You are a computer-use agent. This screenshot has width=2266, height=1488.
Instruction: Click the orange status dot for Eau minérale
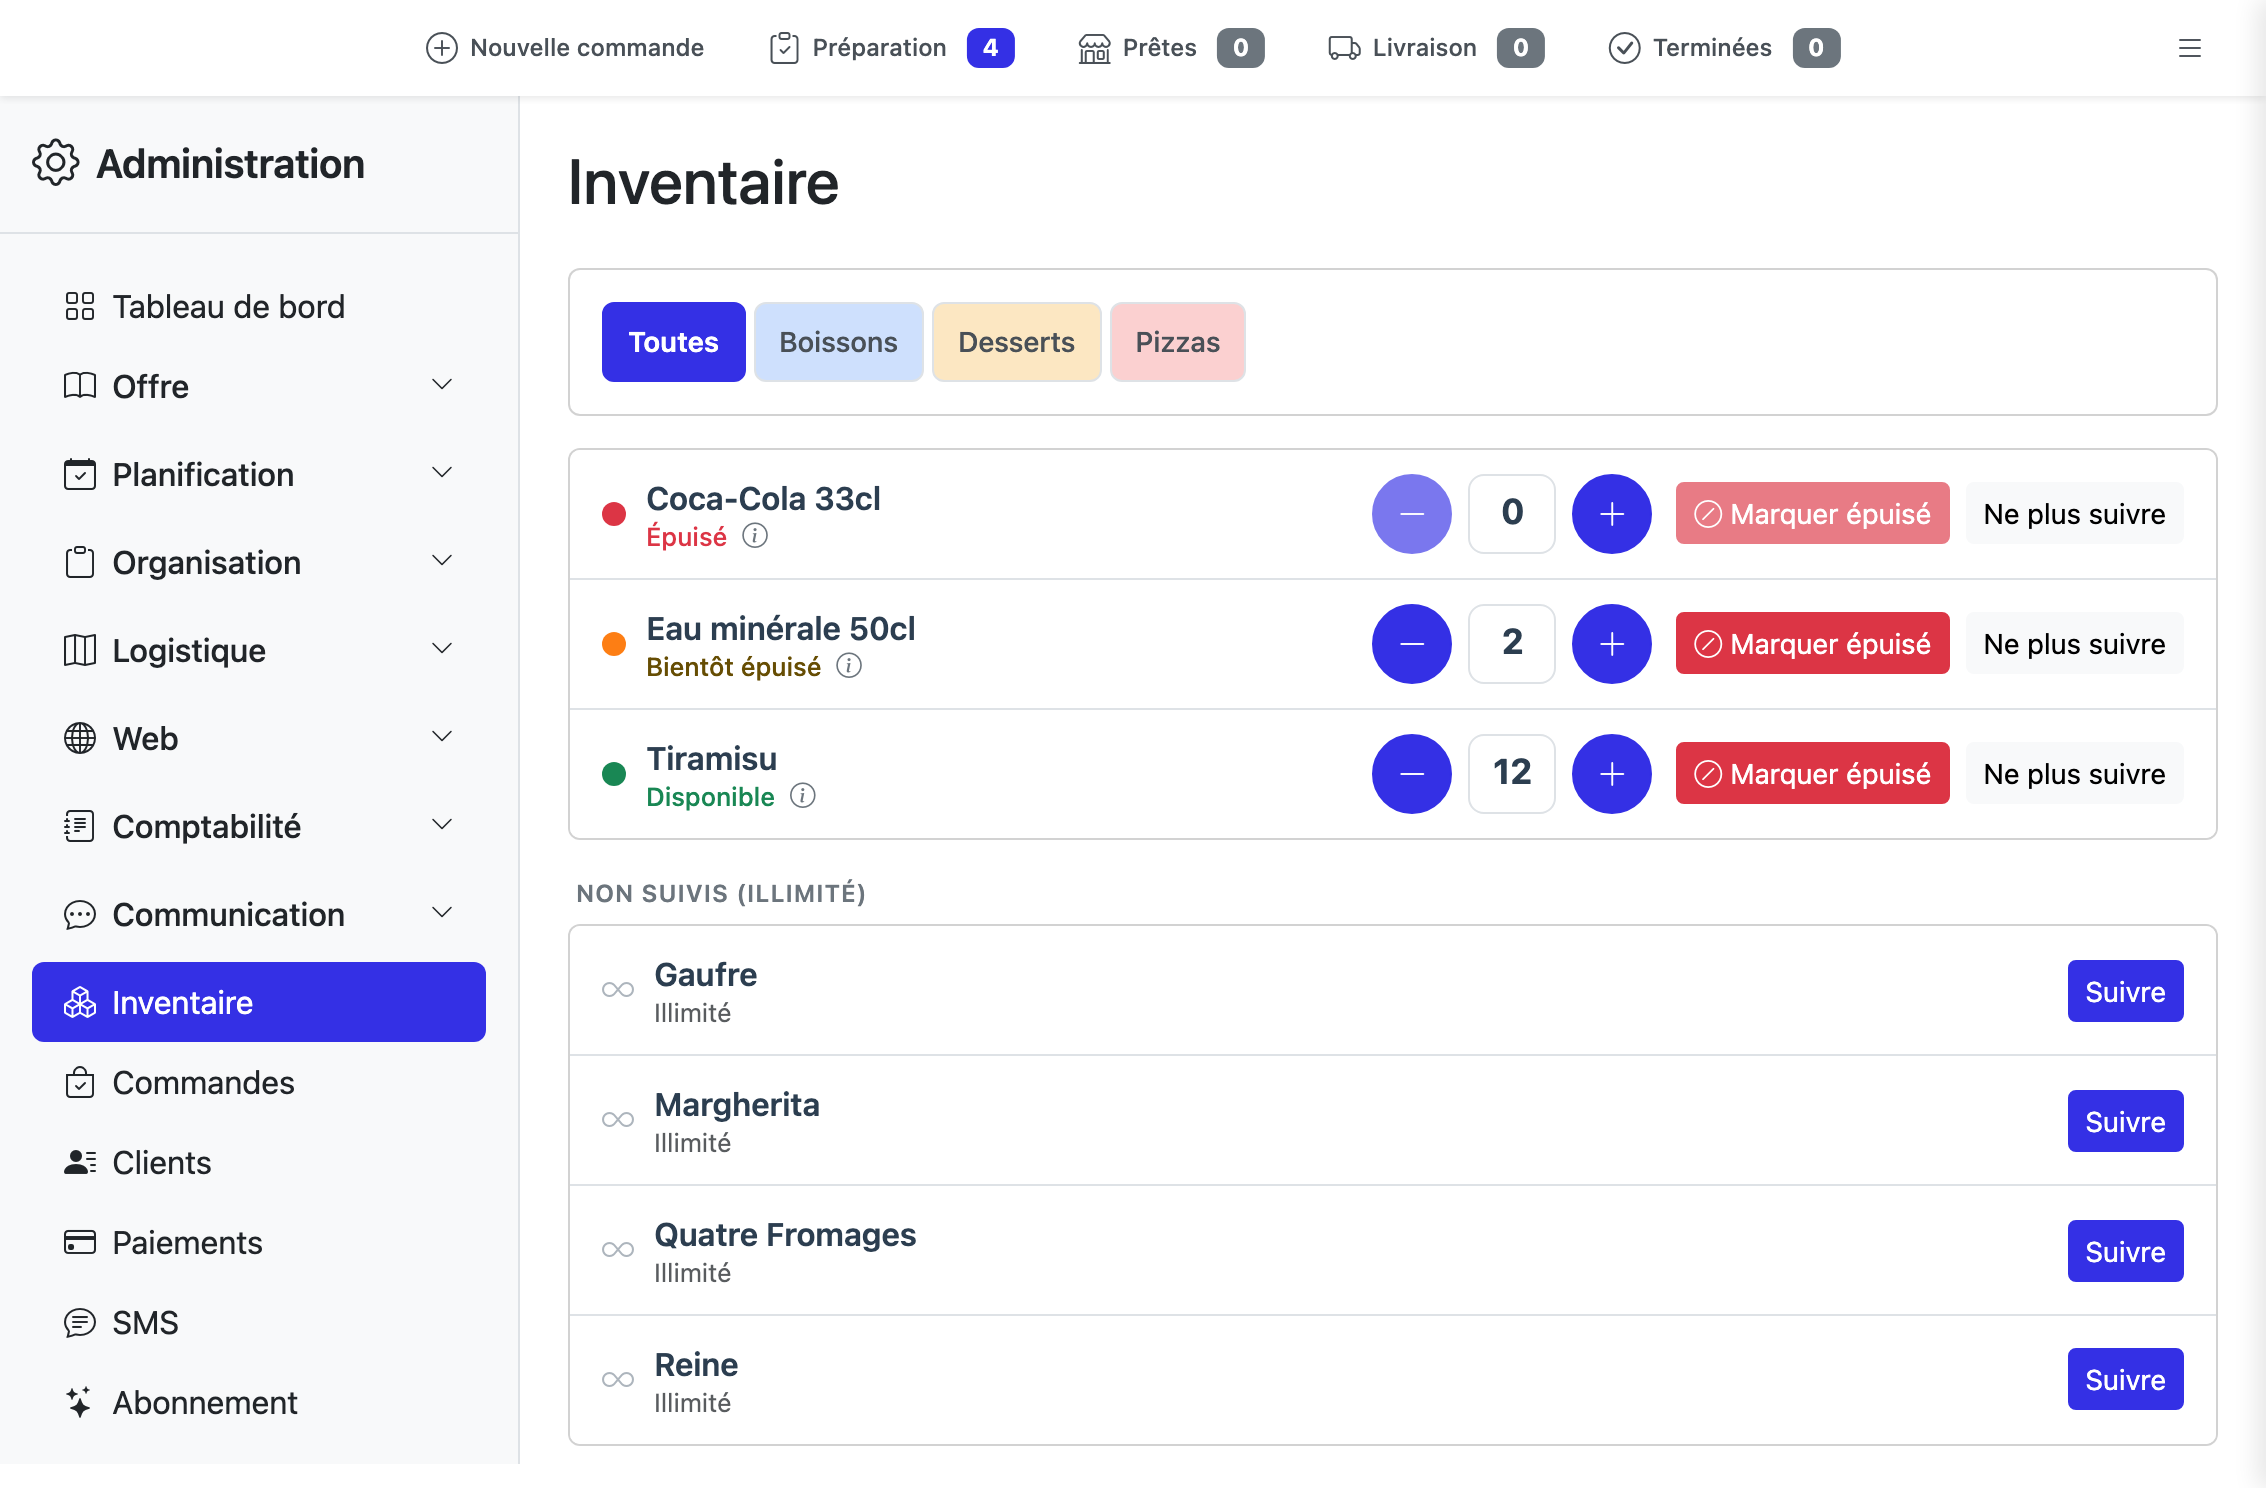[x=614, y=644]
